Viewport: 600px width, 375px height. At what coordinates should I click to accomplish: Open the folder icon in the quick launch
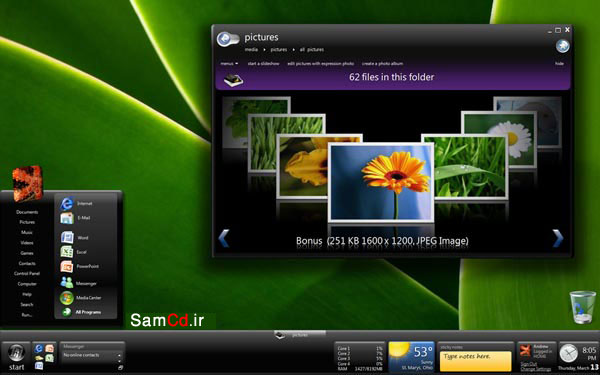[39, 358]
